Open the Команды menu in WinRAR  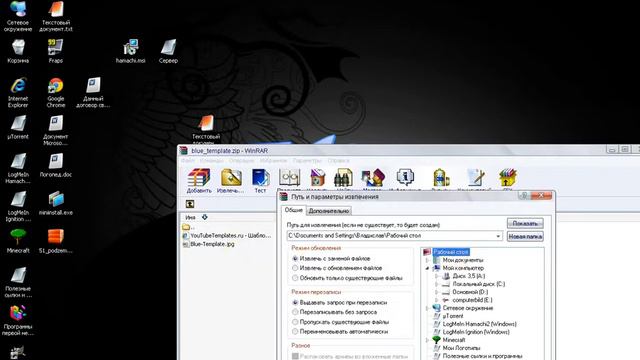211,161
